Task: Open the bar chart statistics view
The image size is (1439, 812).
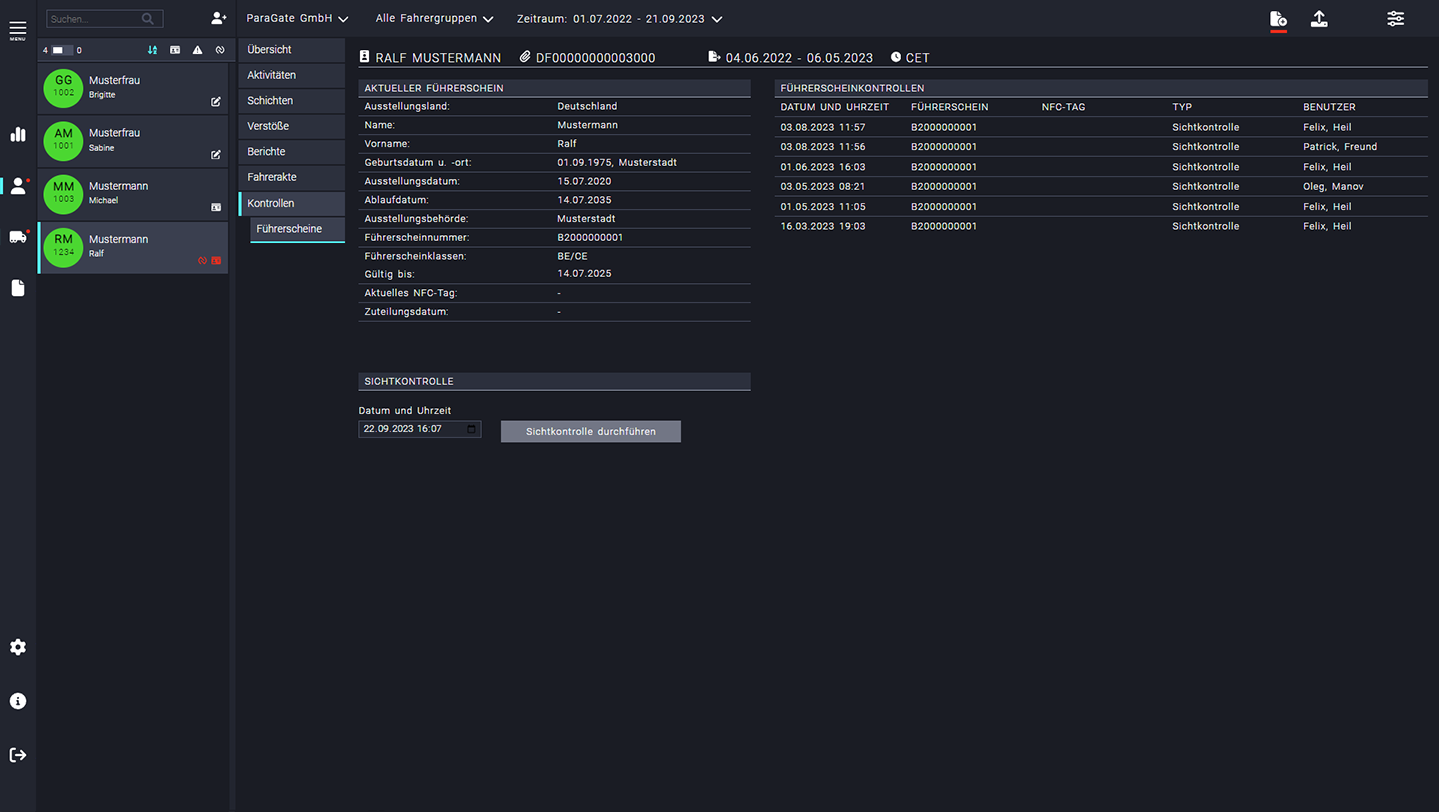Action: click(18, 134)
